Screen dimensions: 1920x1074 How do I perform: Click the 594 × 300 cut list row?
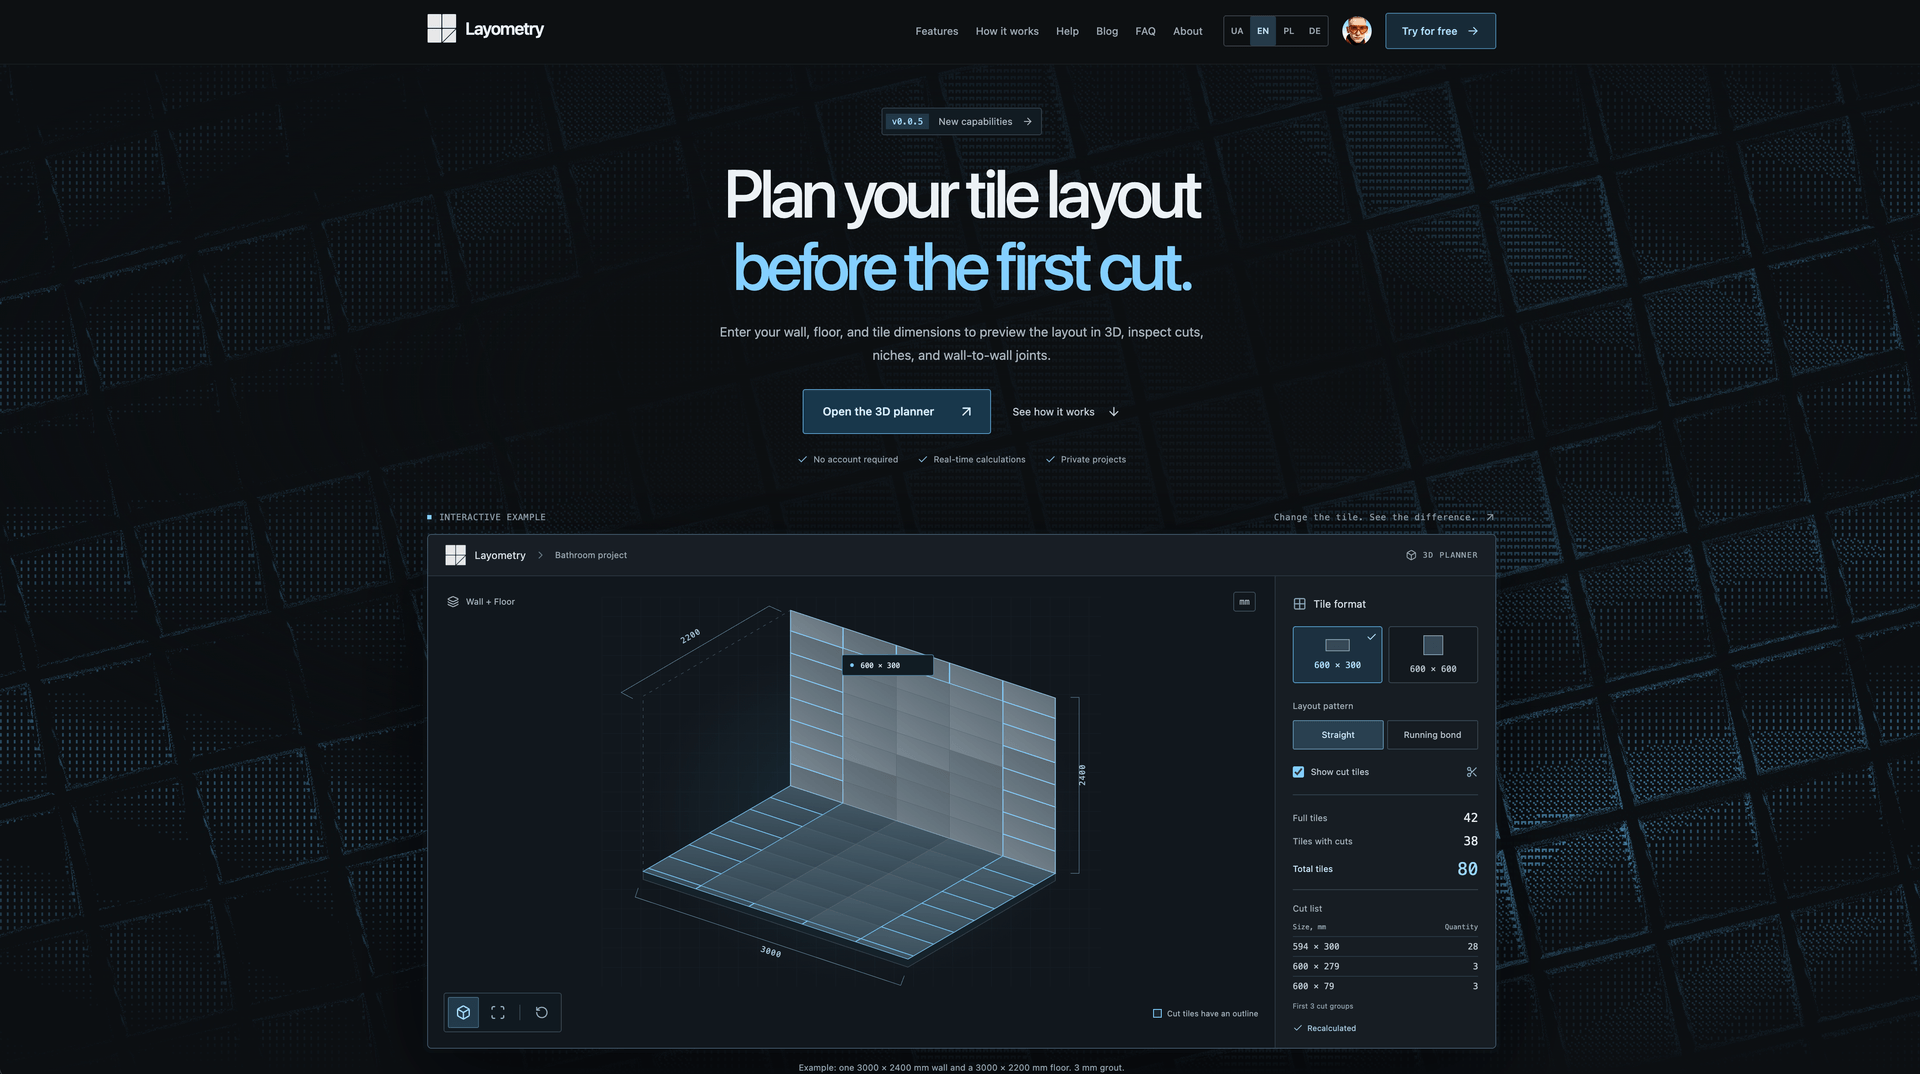[1385, 946]
